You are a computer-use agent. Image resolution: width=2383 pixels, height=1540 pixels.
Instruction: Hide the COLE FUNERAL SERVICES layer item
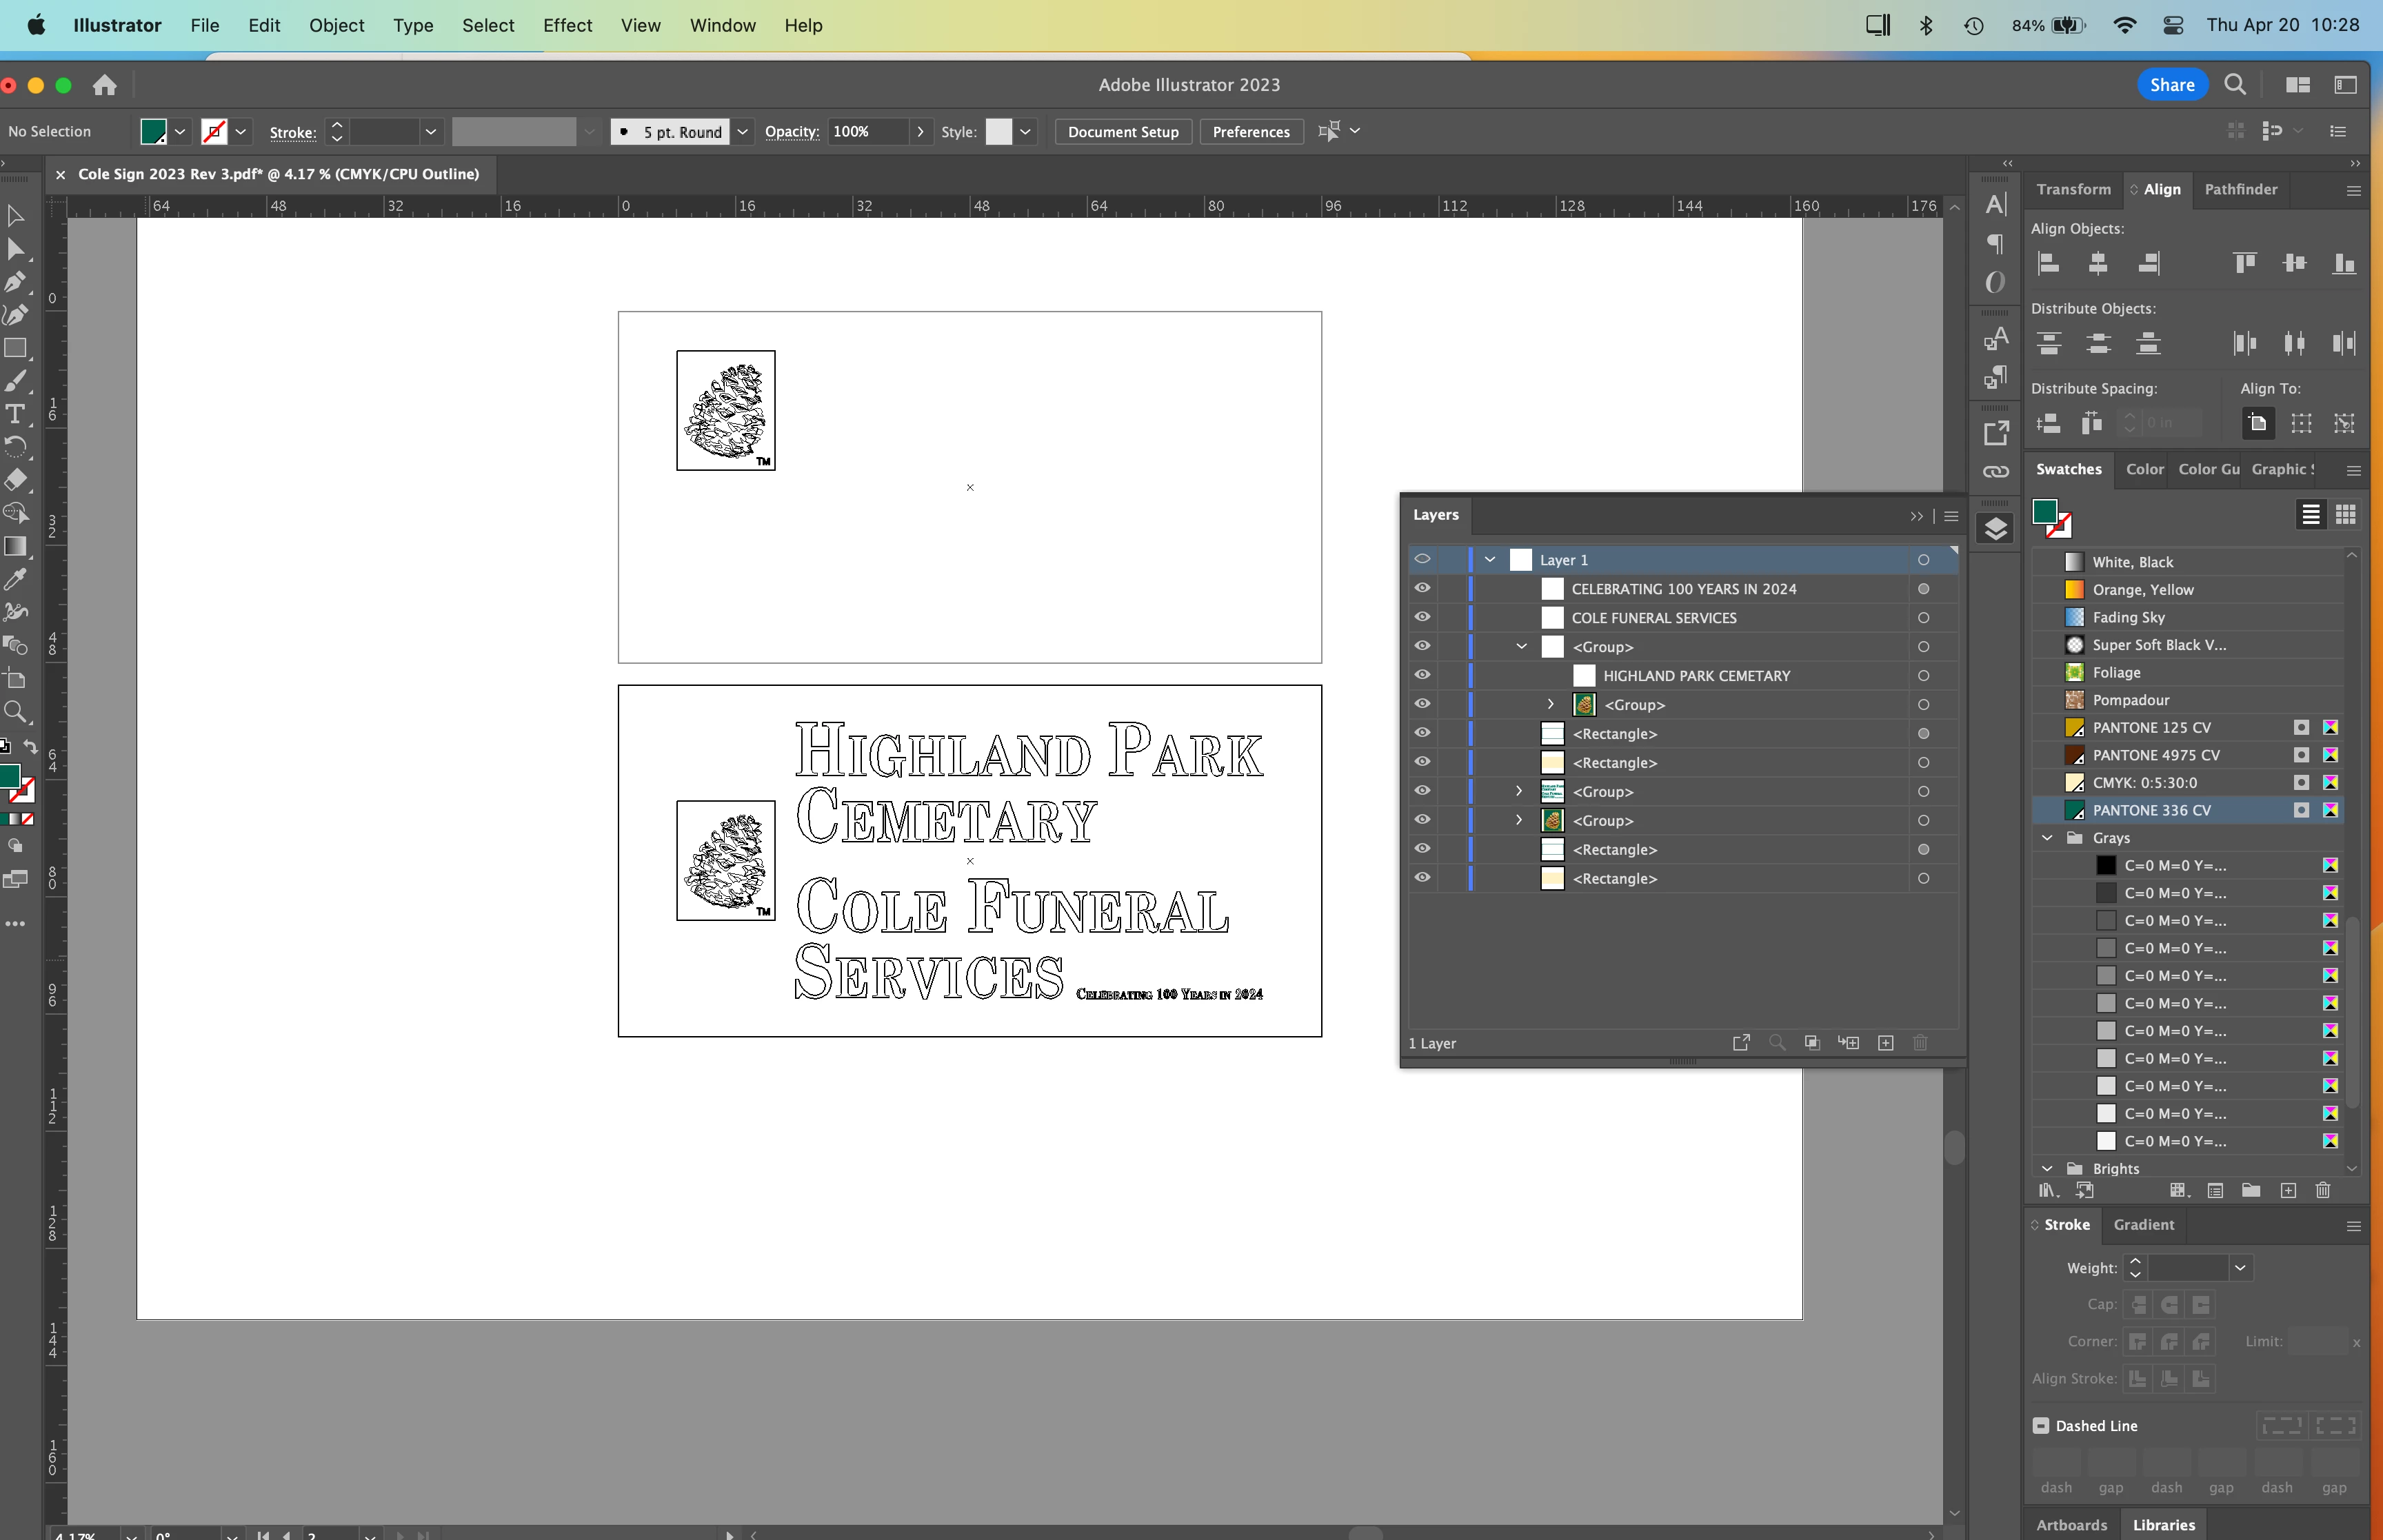click(x=1422, y=617)
